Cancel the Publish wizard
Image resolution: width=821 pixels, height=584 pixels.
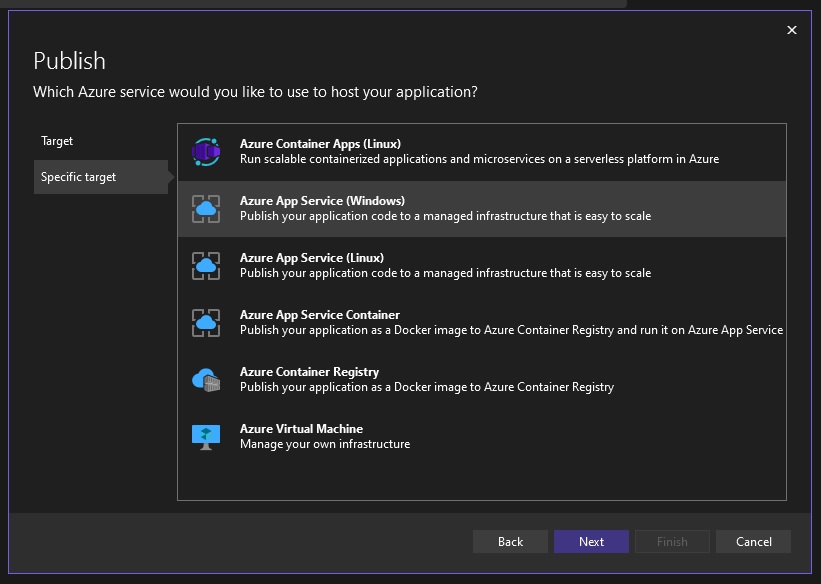[x=753, y=542]
